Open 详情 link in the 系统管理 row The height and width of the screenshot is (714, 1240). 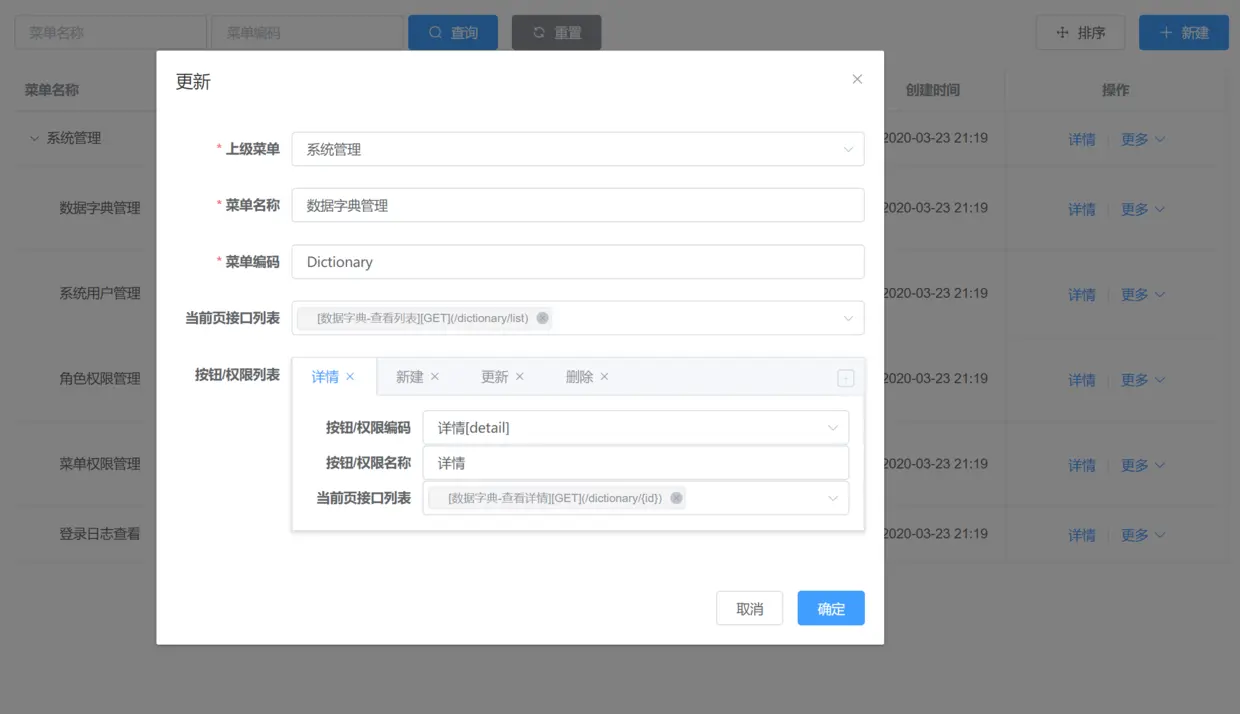[1082, 140]
